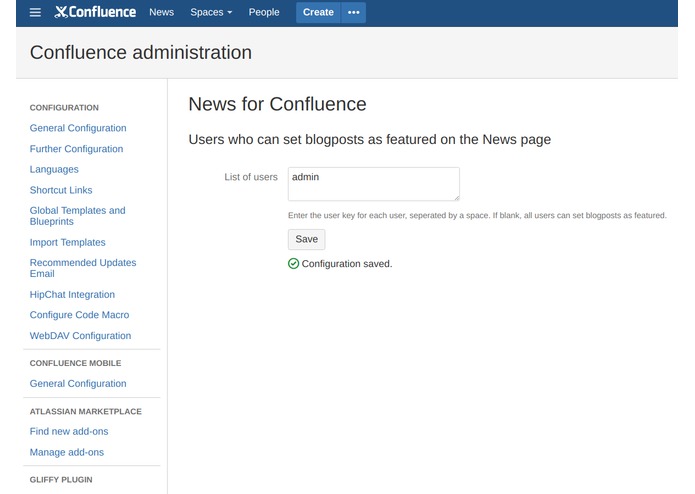695x494 pixels.
Task: Click the 'Enter the user key' help text
Action: [477, 215]
